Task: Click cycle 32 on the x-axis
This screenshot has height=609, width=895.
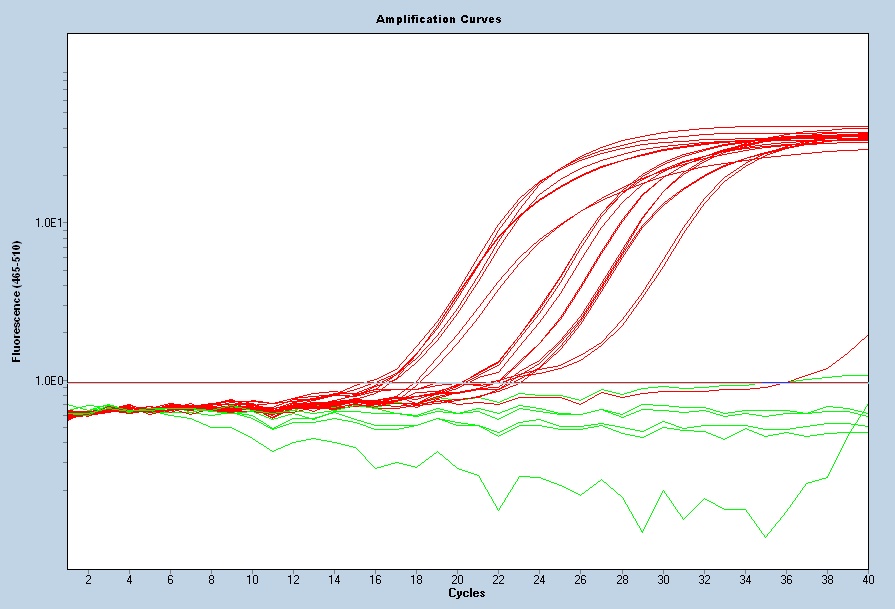Action: pos(703,580)
